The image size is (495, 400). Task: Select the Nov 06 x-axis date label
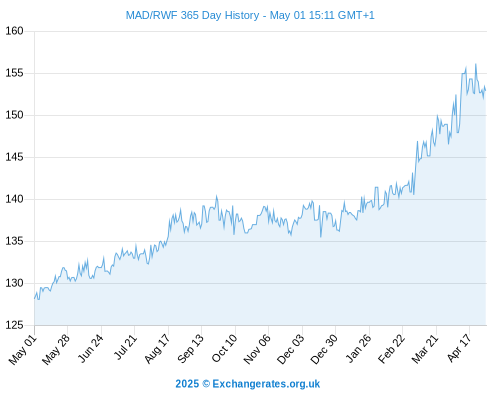tap(256, 349)
